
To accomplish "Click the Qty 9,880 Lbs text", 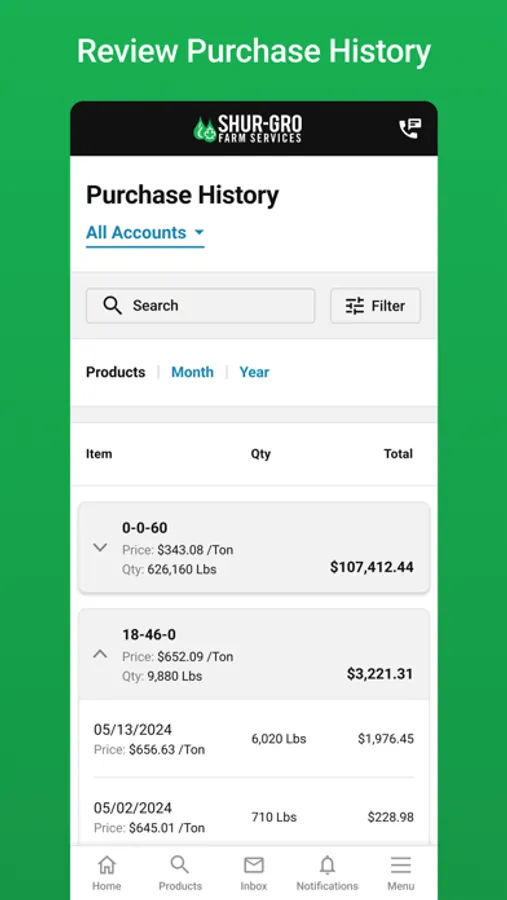I will coord(162,676).
